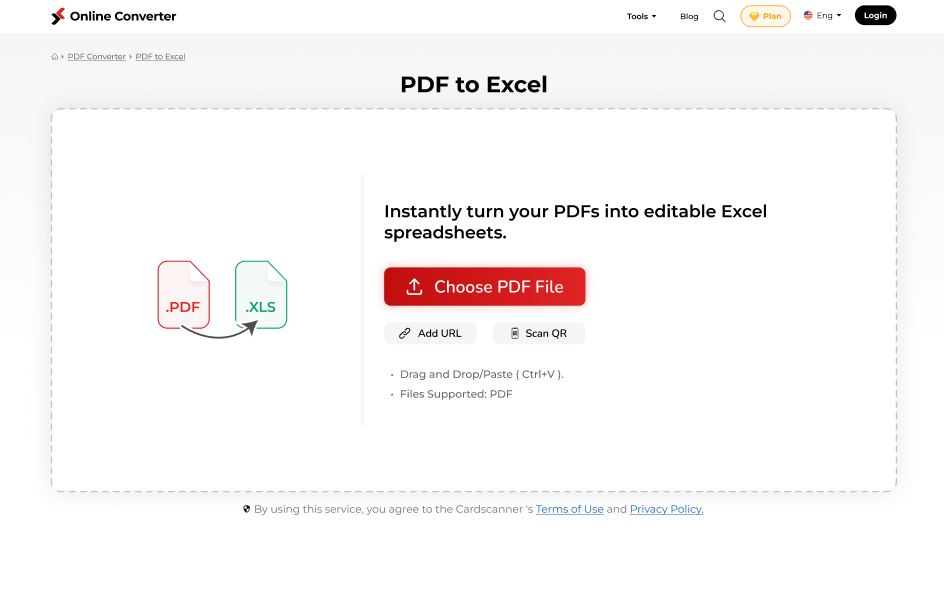Click the .PDF file icon illustration
The width and height of the screenshot is (944, 597).
click(183, 295)
